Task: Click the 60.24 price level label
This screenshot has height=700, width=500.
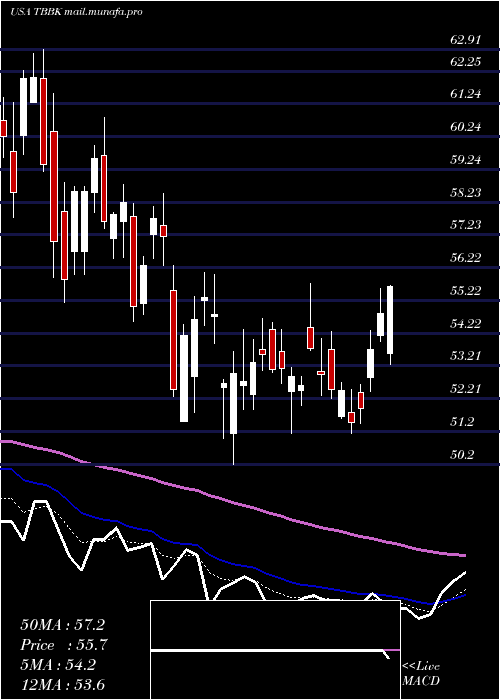Action: [466, 127]
